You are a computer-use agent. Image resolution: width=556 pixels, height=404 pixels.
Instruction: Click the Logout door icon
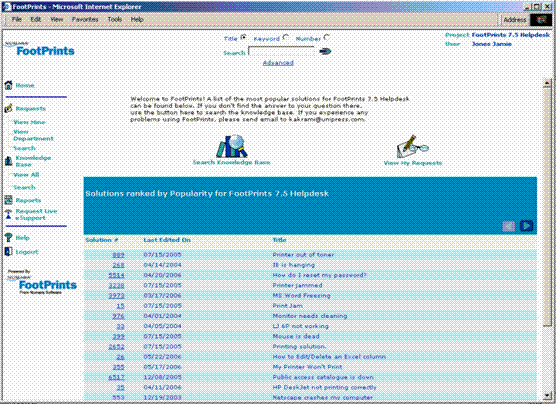[9, 251]
